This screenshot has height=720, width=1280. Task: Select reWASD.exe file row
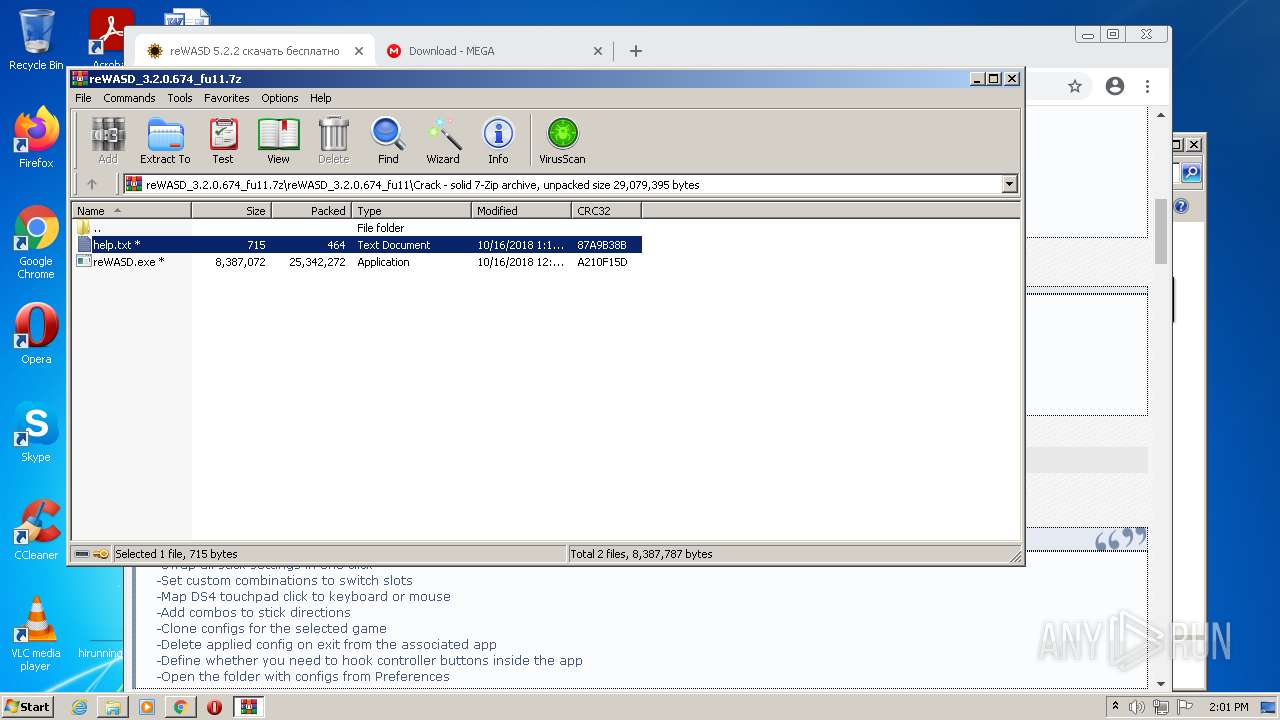point(357,262)
